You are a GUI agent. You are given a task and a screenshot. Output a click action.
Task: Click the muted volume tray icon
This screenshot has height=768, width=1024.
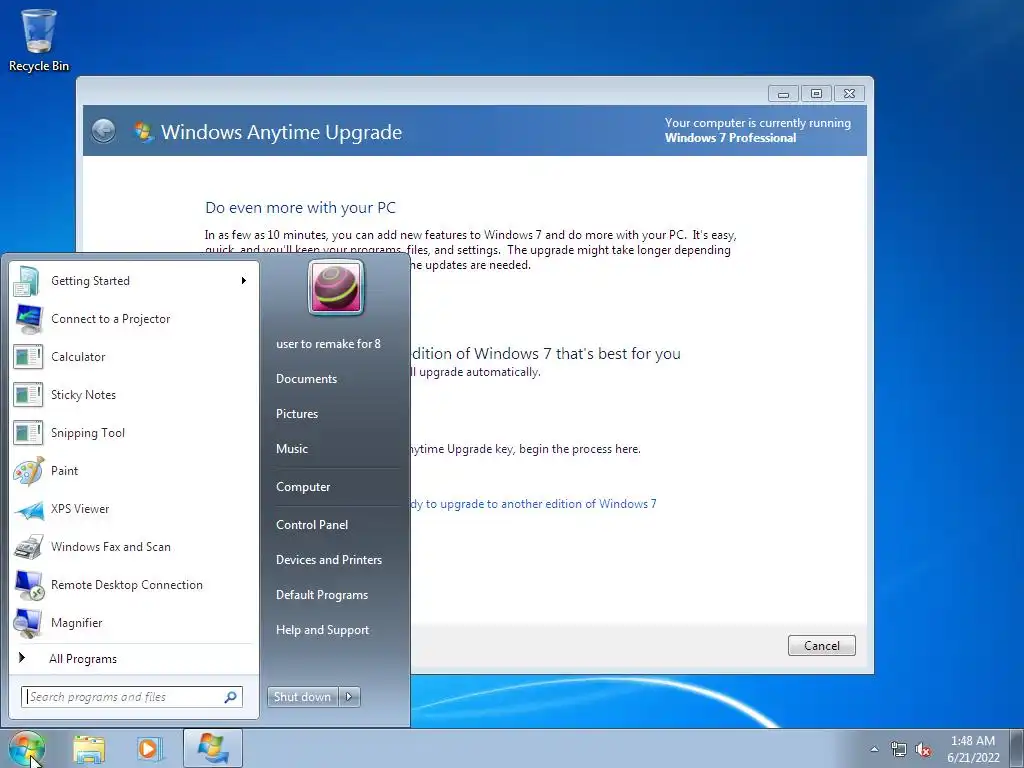coord(923,750)
